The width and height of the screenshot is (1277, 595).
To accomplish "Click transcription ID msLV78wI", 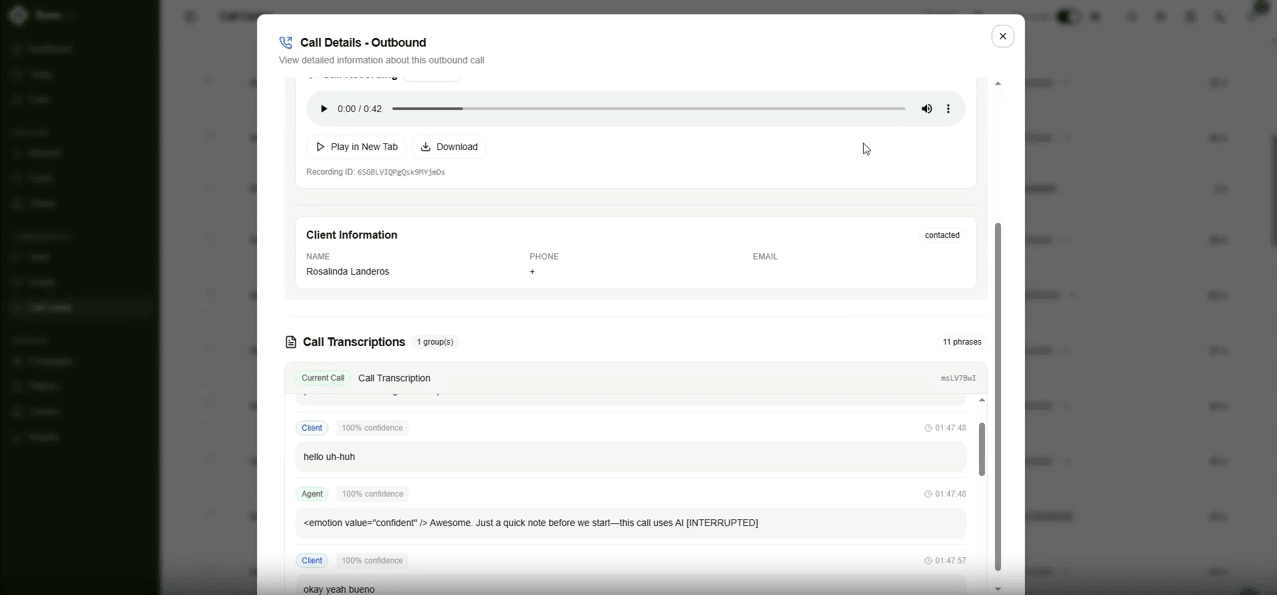I will 958,379.
